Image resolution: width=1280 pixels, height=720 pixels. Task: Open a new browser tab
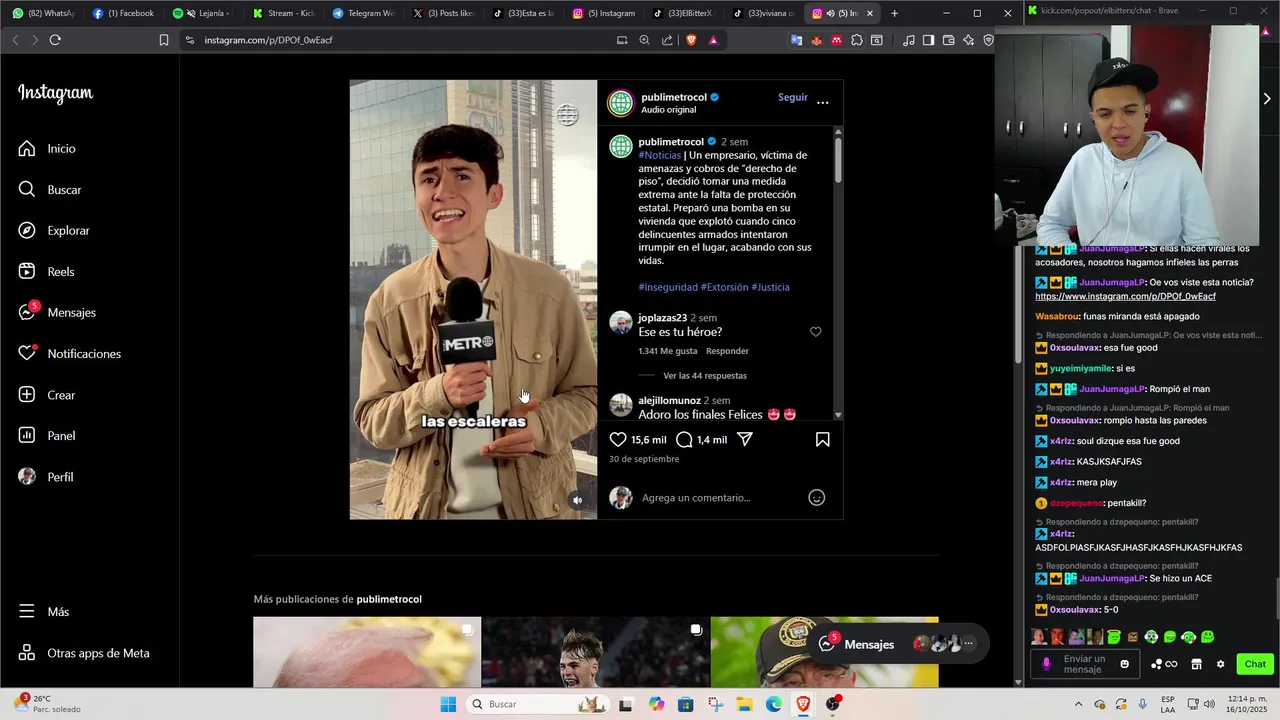click(894, 13)
